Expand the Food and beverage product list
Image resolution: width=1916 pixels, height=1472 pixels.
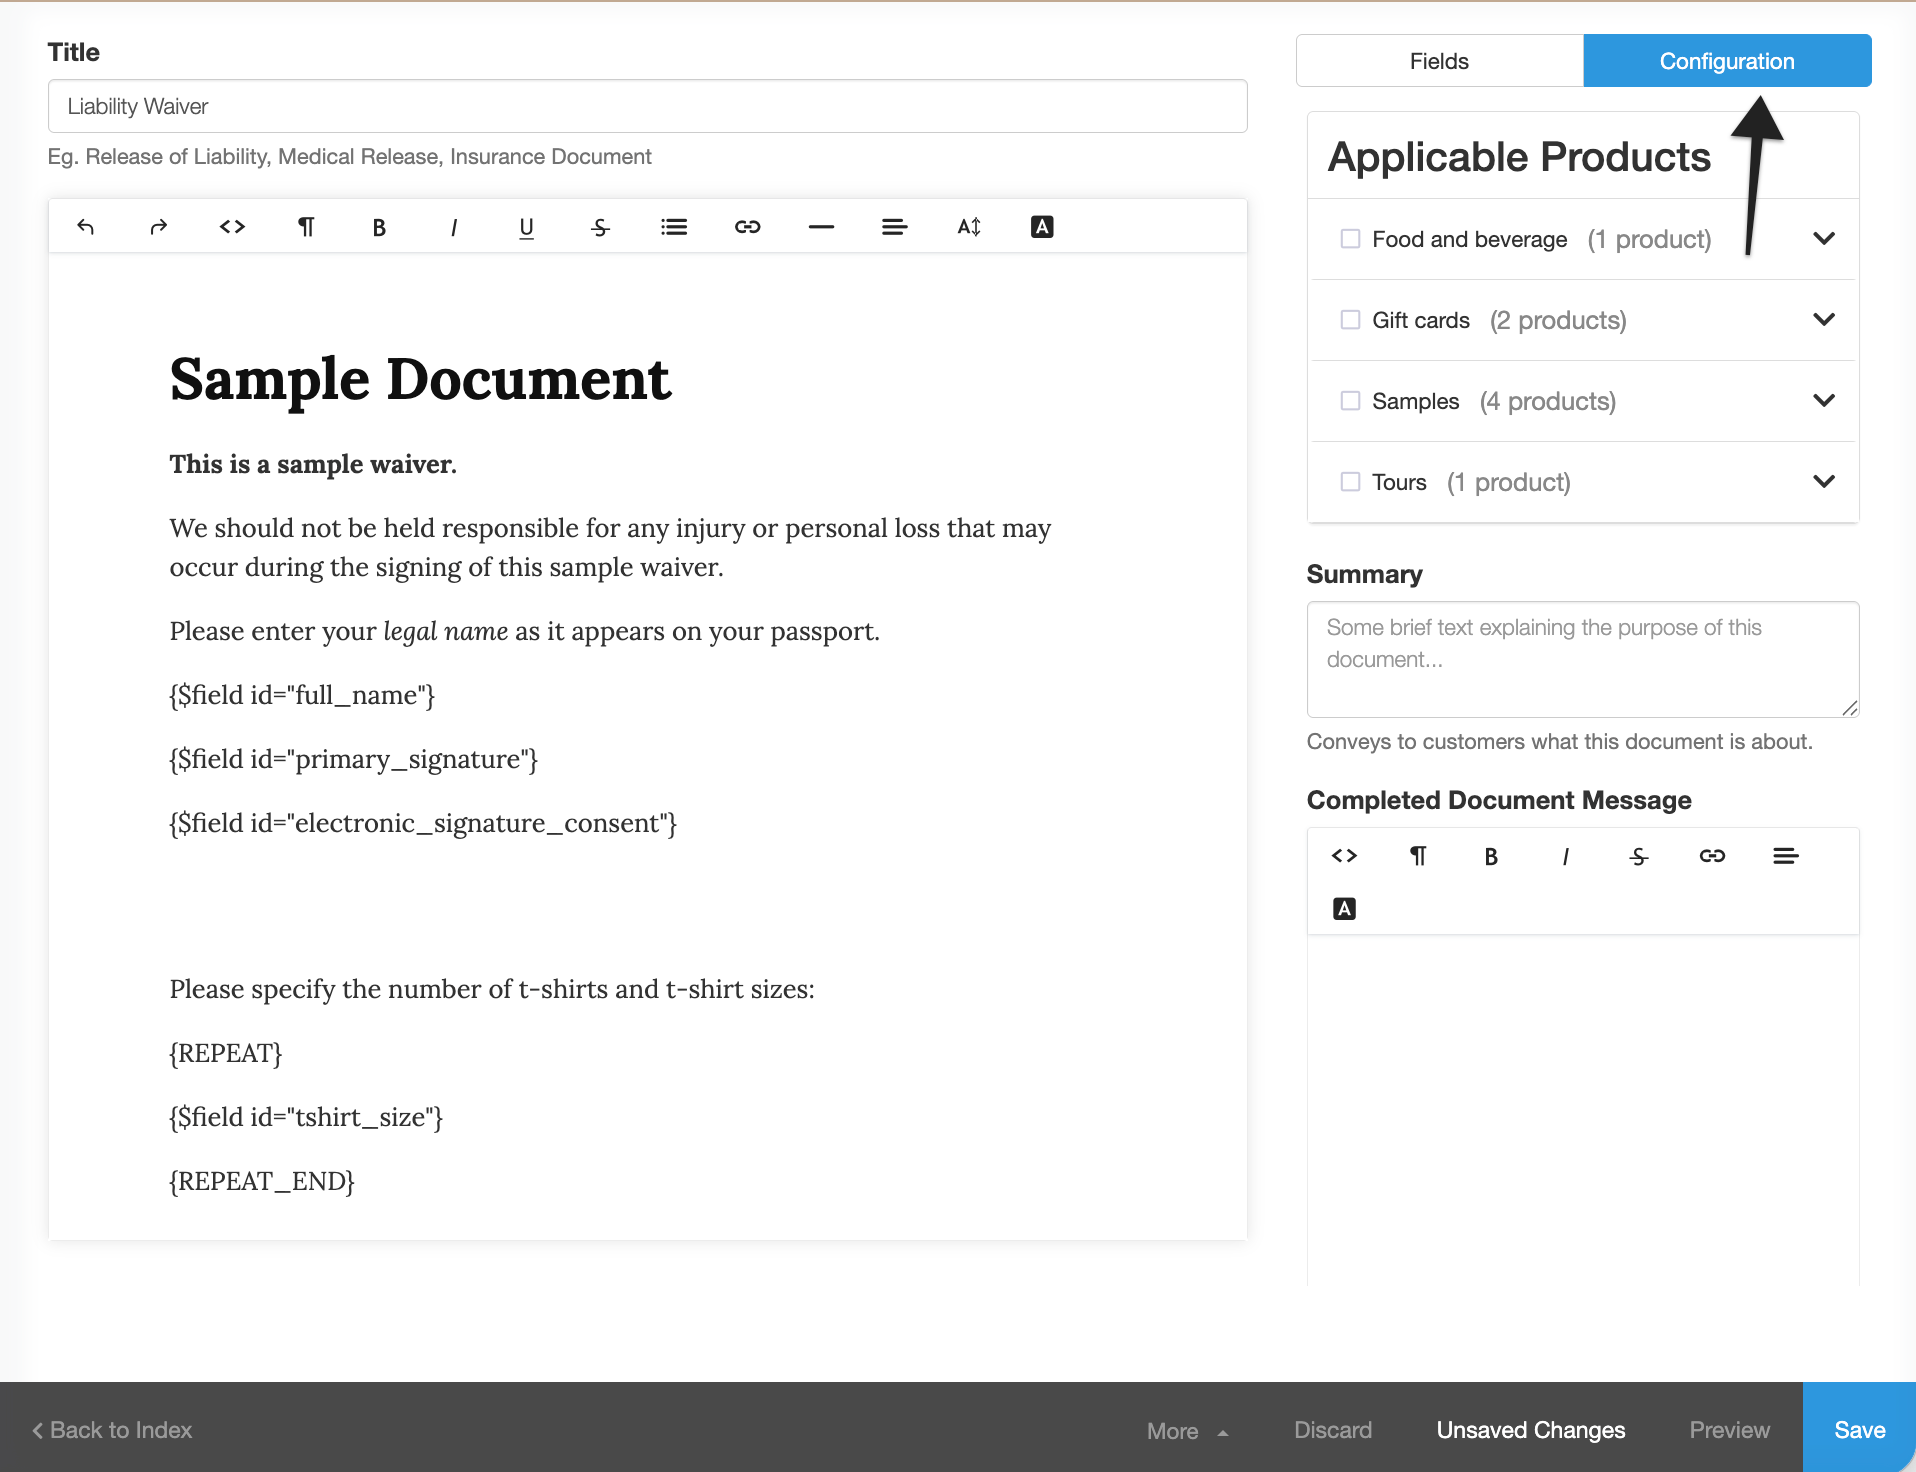coord(1824,239)
